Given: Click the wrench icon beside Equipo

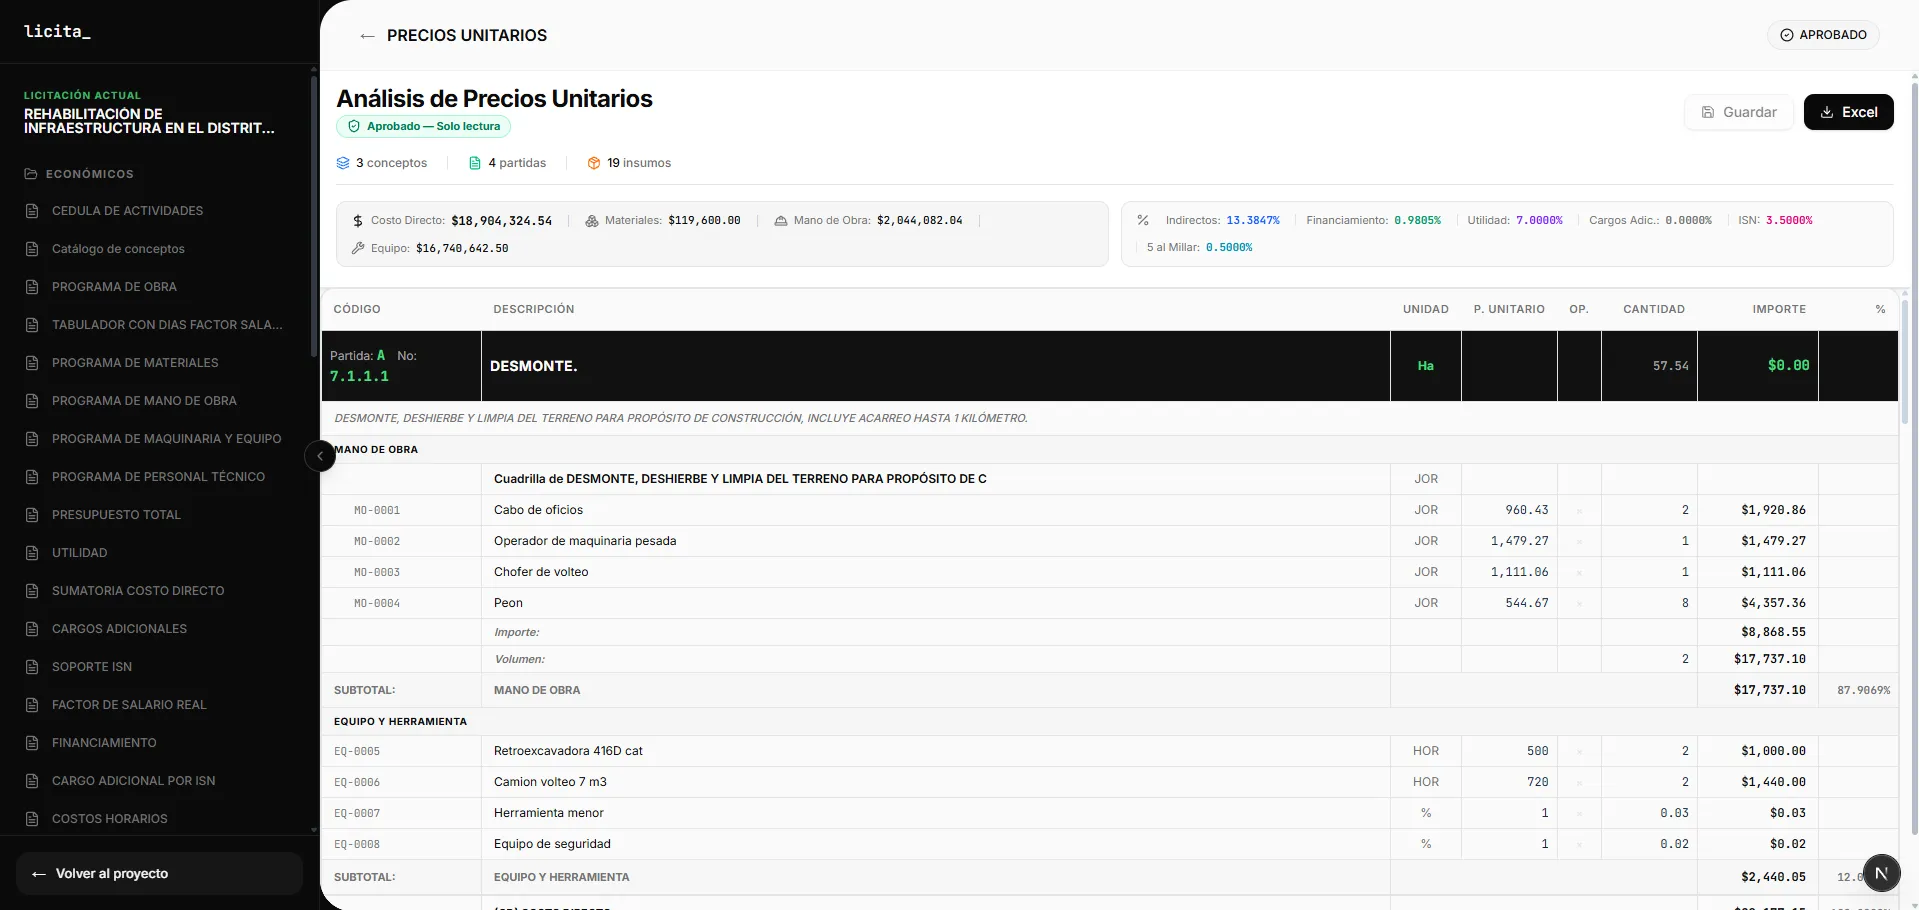Looking at the screenshot, I should 358,248.
